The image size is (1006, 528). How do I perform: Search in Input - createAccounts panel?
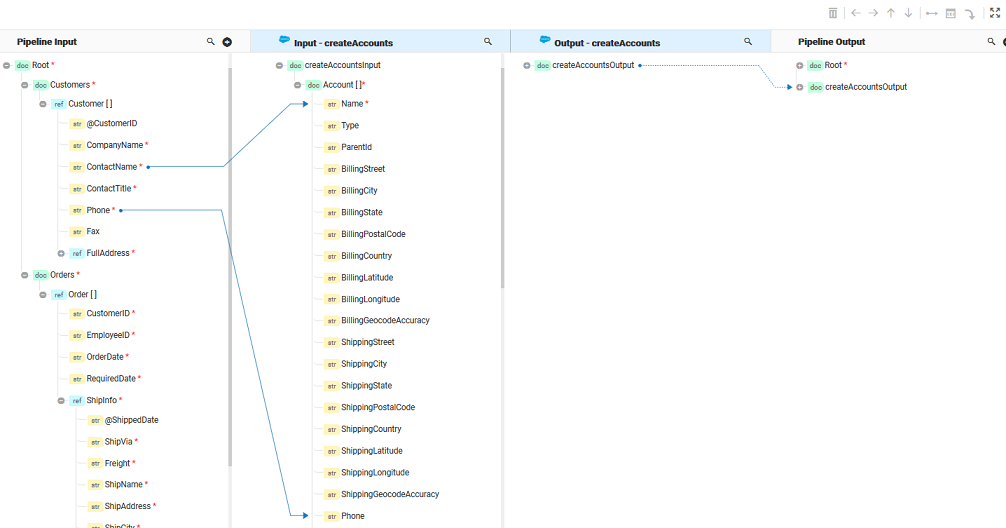(x=488, y=42)
